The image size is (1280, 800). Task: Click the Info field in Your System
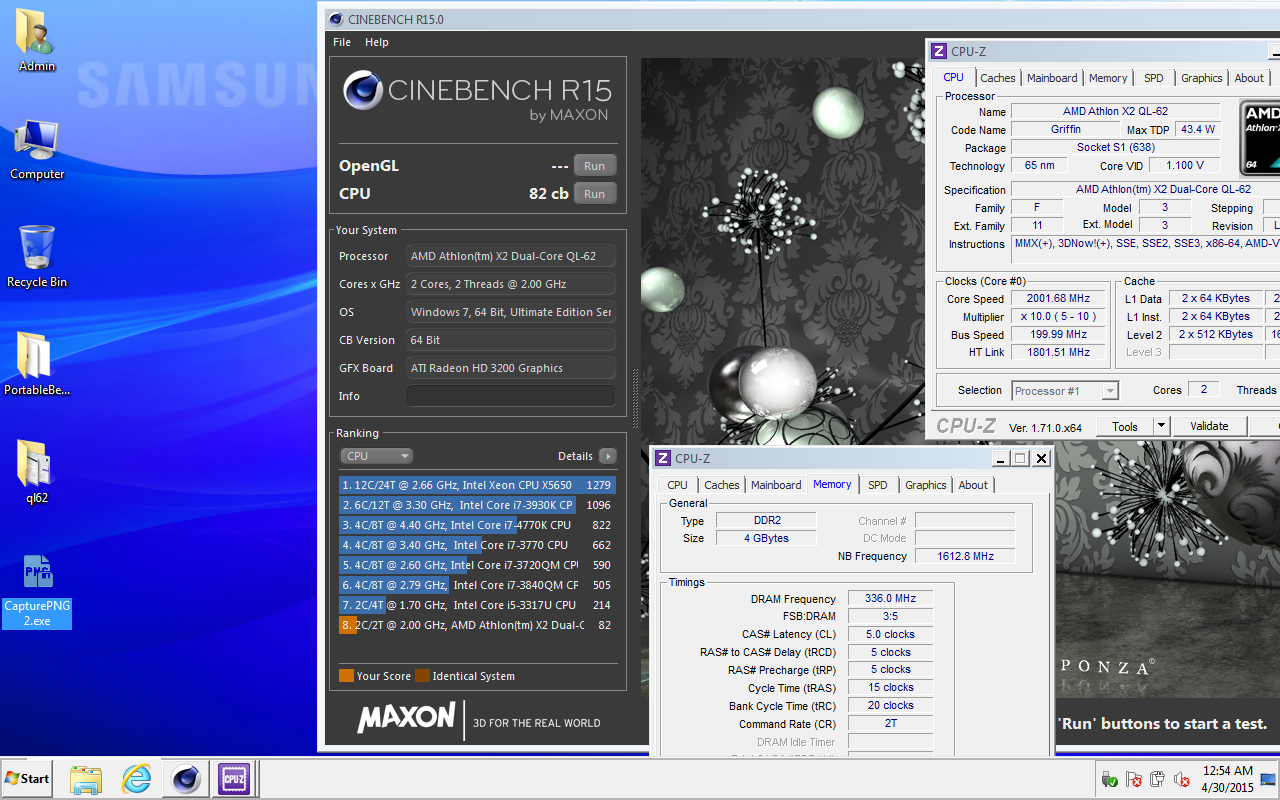click(x=511, y=396)
